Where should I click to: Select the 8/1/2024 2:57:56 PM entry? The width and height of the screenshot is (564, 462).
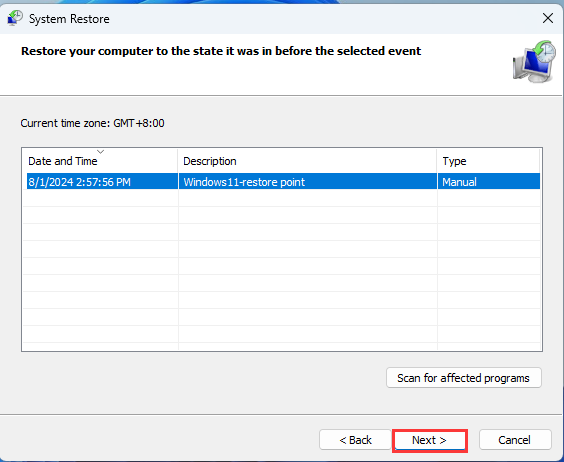[x=79, y=182]
